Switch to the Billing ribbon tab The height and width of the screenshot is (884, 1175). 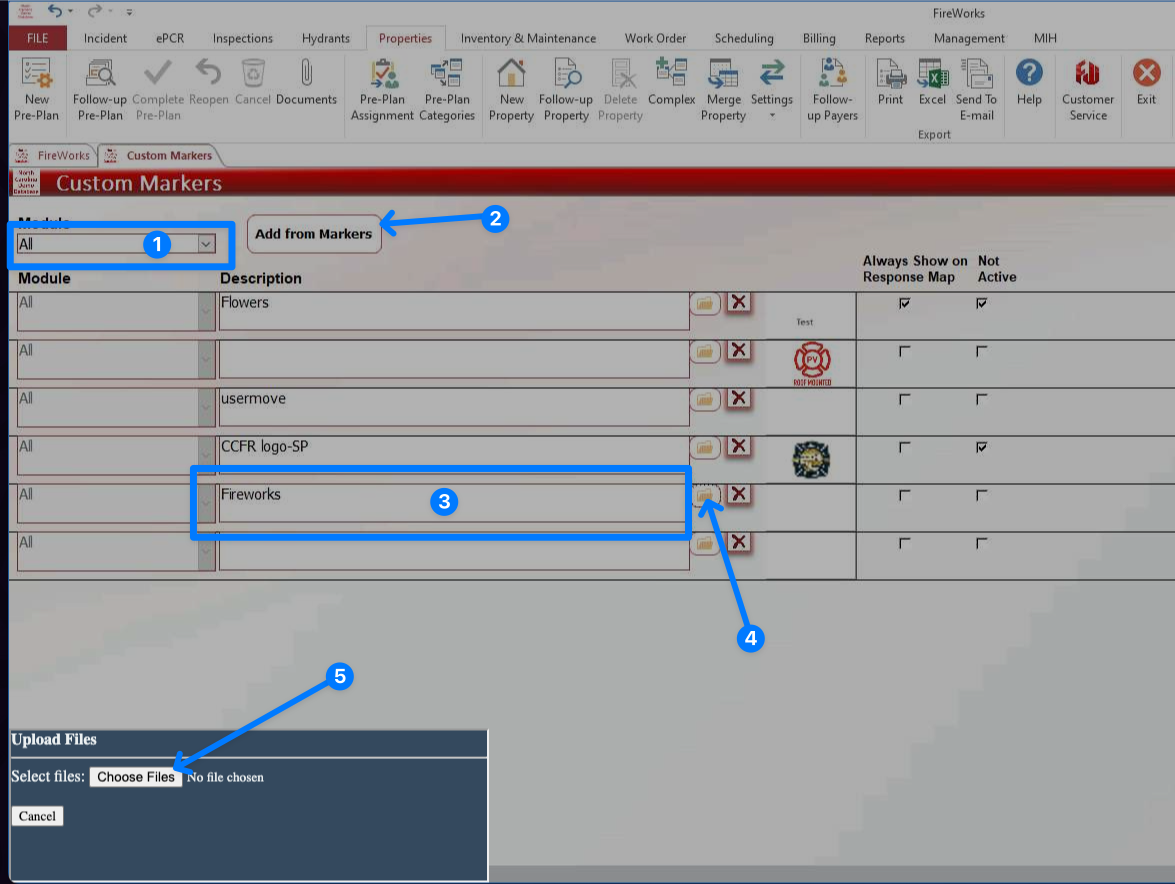[x=818, y=38]
